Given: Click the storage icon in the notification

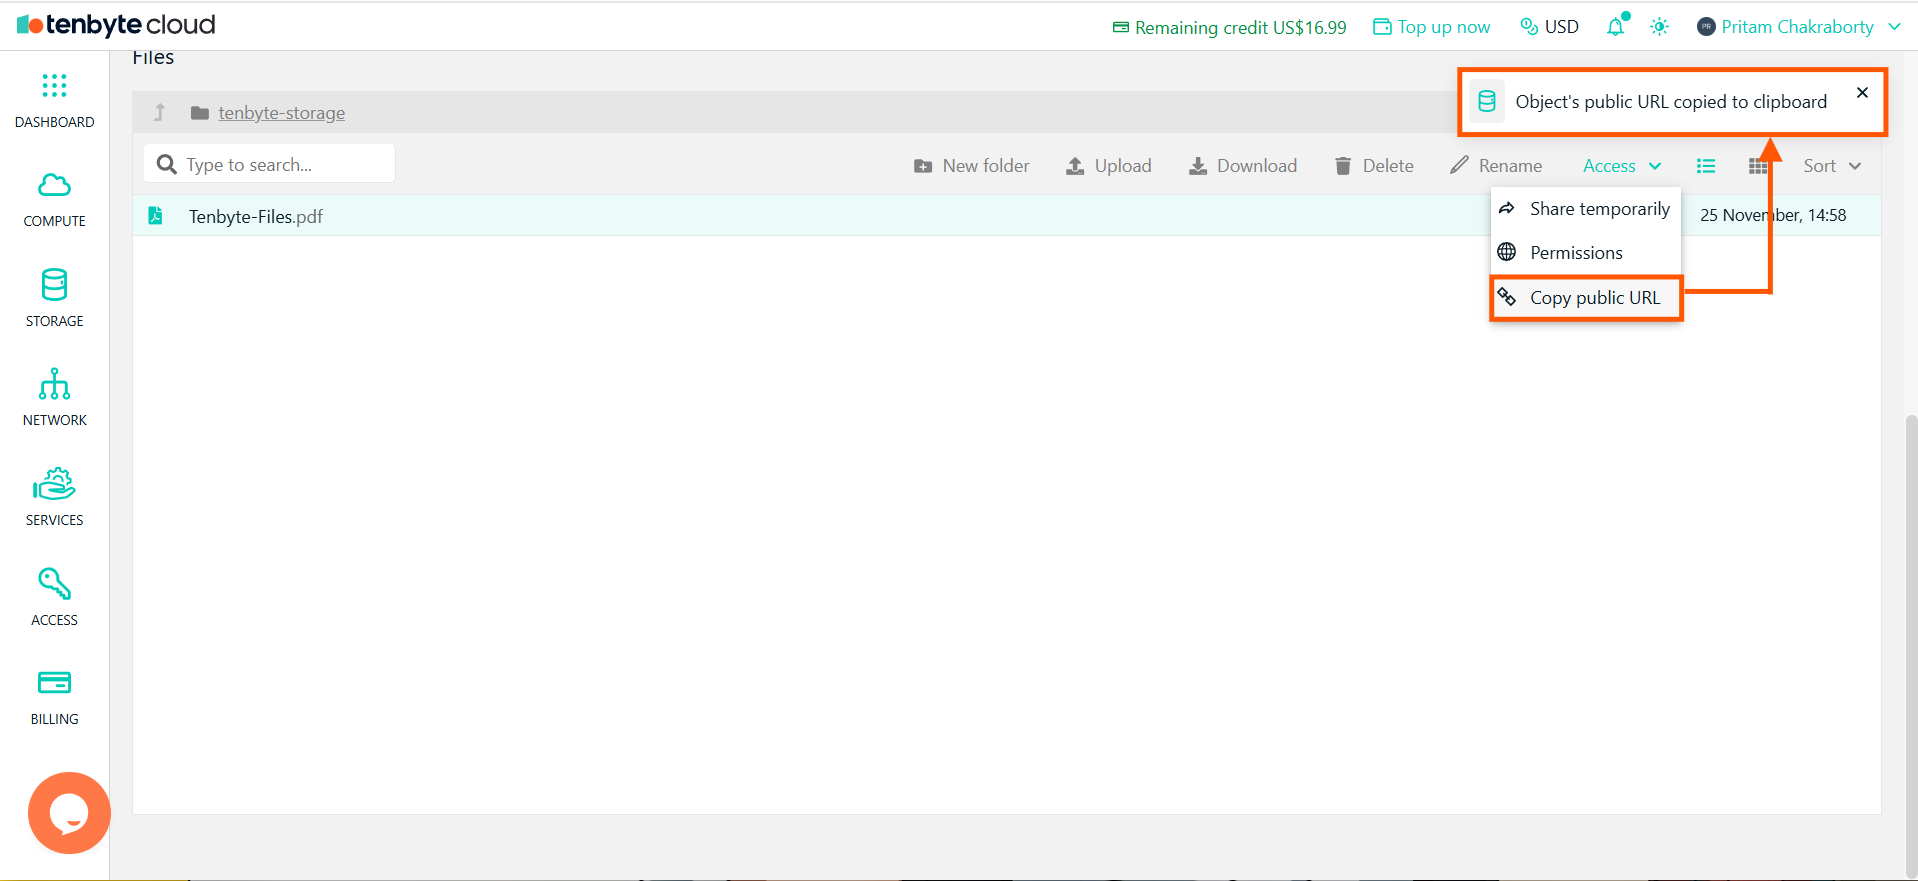Looking at the screenshot, I should 1487,101.
